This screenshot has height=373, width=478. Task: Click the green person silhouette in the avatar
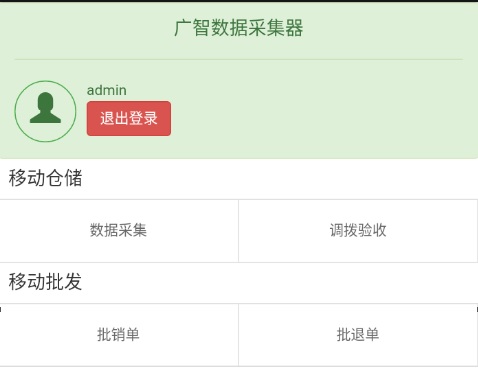(x=45, y=108)
